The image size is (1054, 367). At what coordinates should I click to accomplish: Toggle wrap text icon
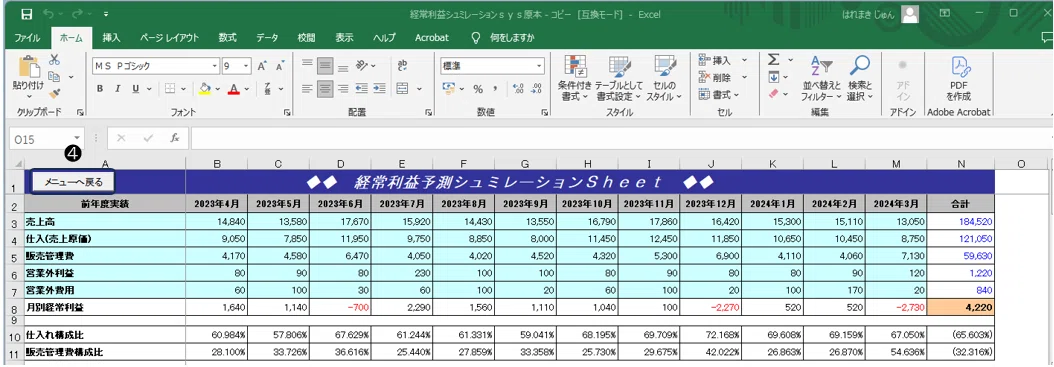403,66
